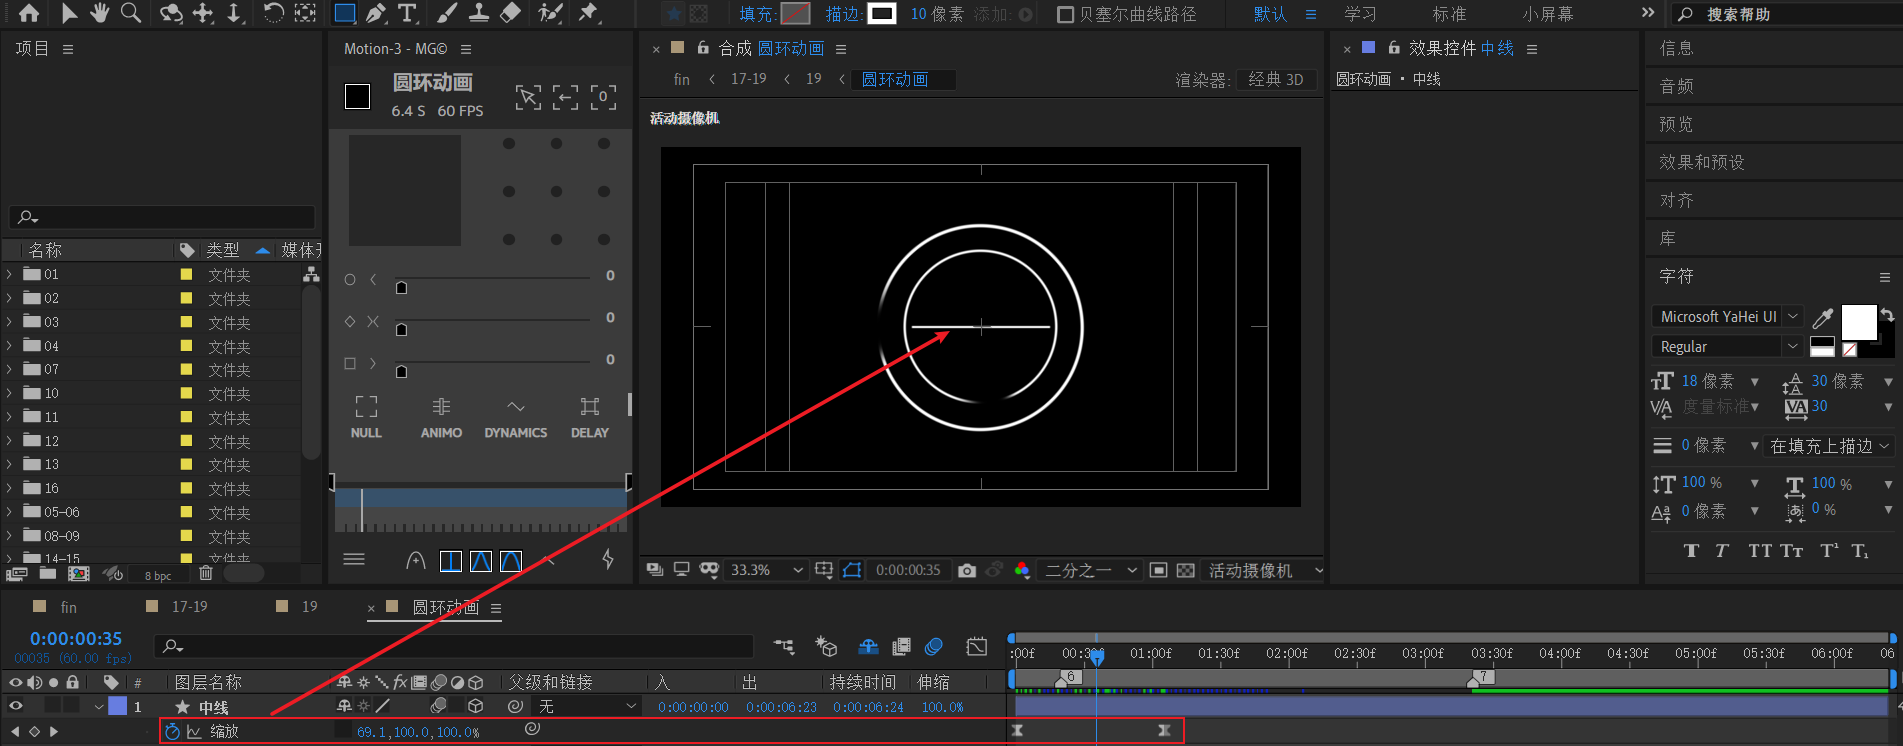Open parent dropdown 无 for 中线 layer
1903x746 pixels.
click(x=587, y=706)
